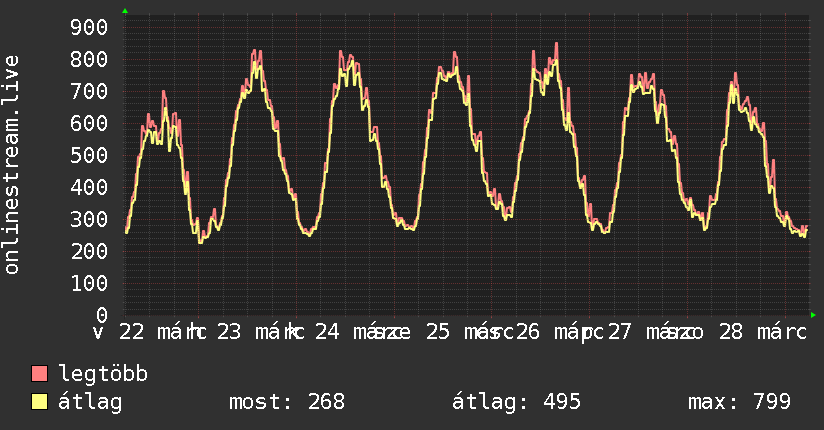Click the 700 y-axis label
824x430 pixels.
point(89,91)
